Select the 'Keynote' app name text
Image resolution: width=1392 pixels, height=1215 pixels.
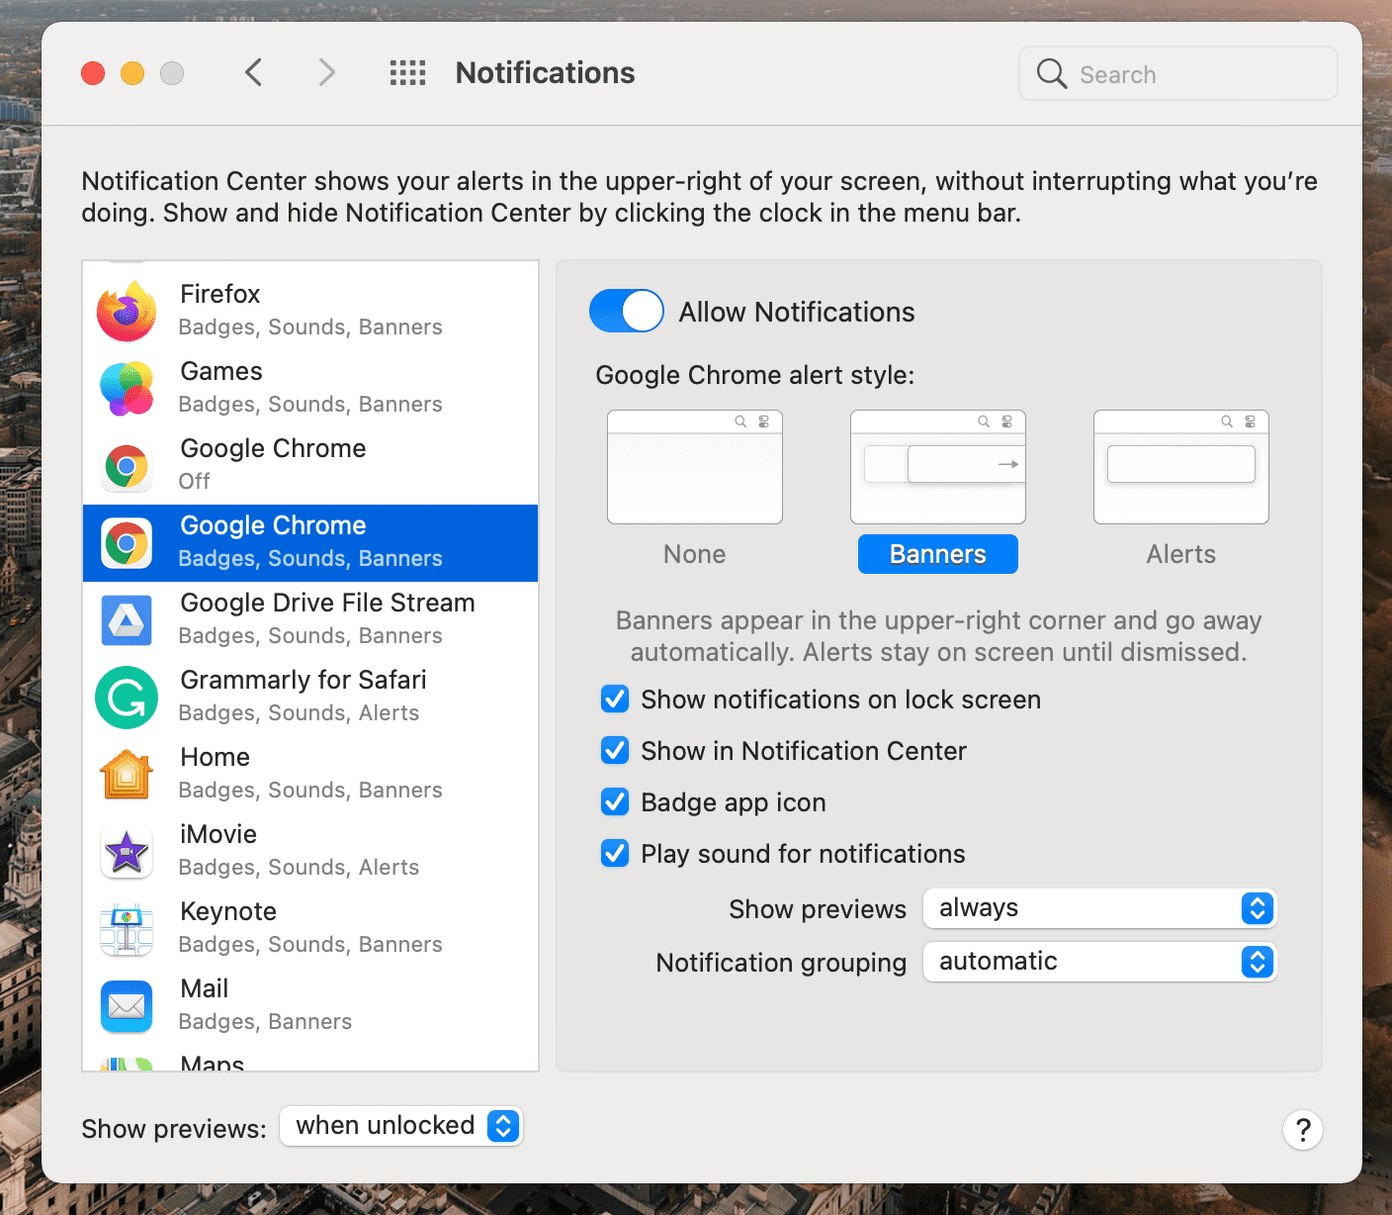(228, 911)
